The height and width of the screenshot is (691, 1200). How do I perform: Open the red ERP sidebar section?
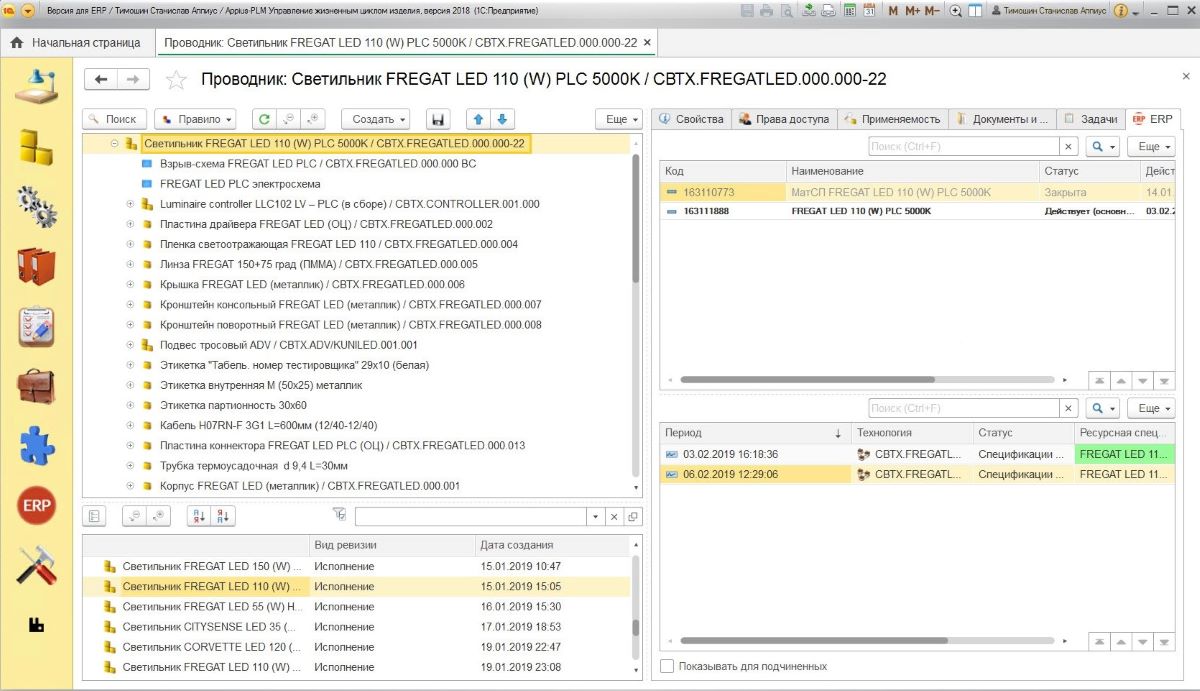coord(36,506)
